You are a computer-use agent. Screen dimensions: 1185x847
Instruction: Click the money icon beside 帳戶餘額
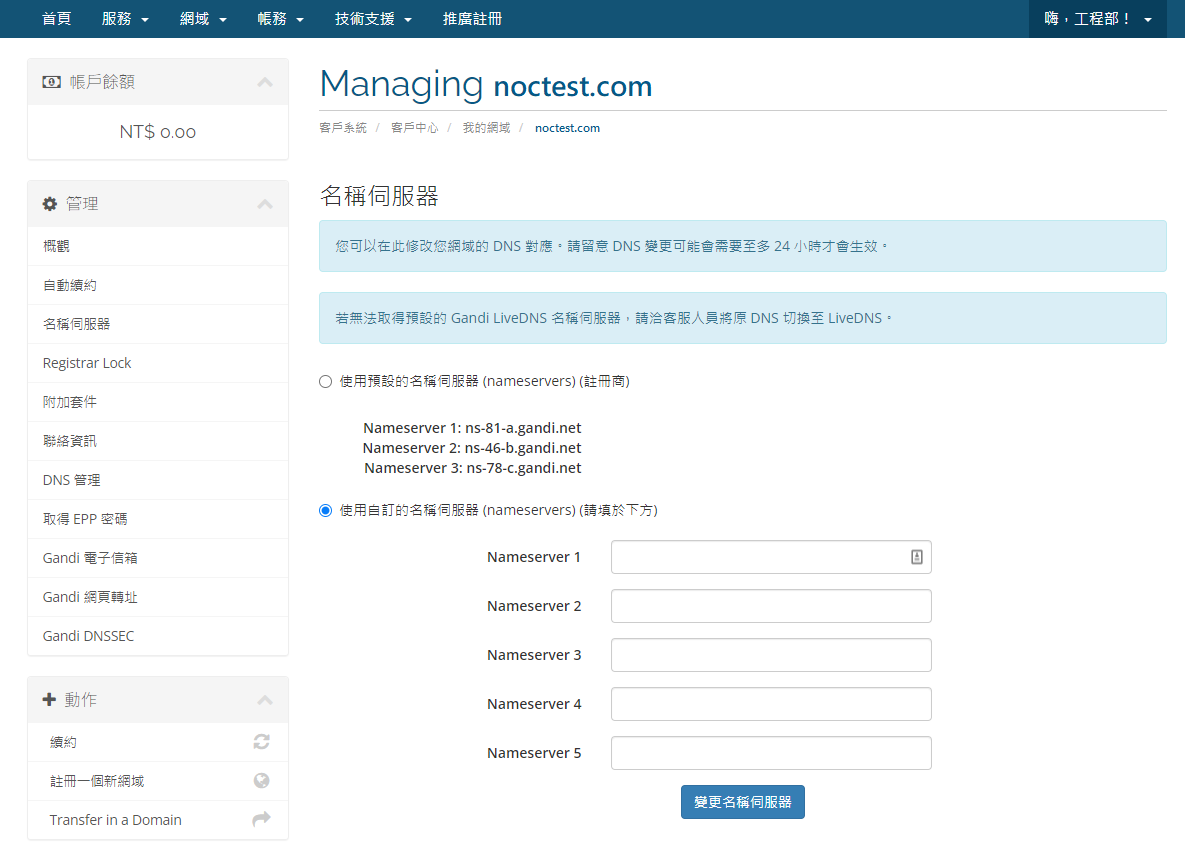coord(51,82)
